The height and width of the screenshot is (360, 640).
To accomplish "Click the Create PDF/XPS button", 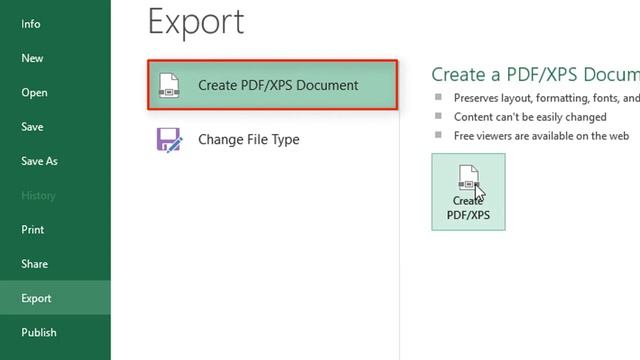I will pos(468,192).
